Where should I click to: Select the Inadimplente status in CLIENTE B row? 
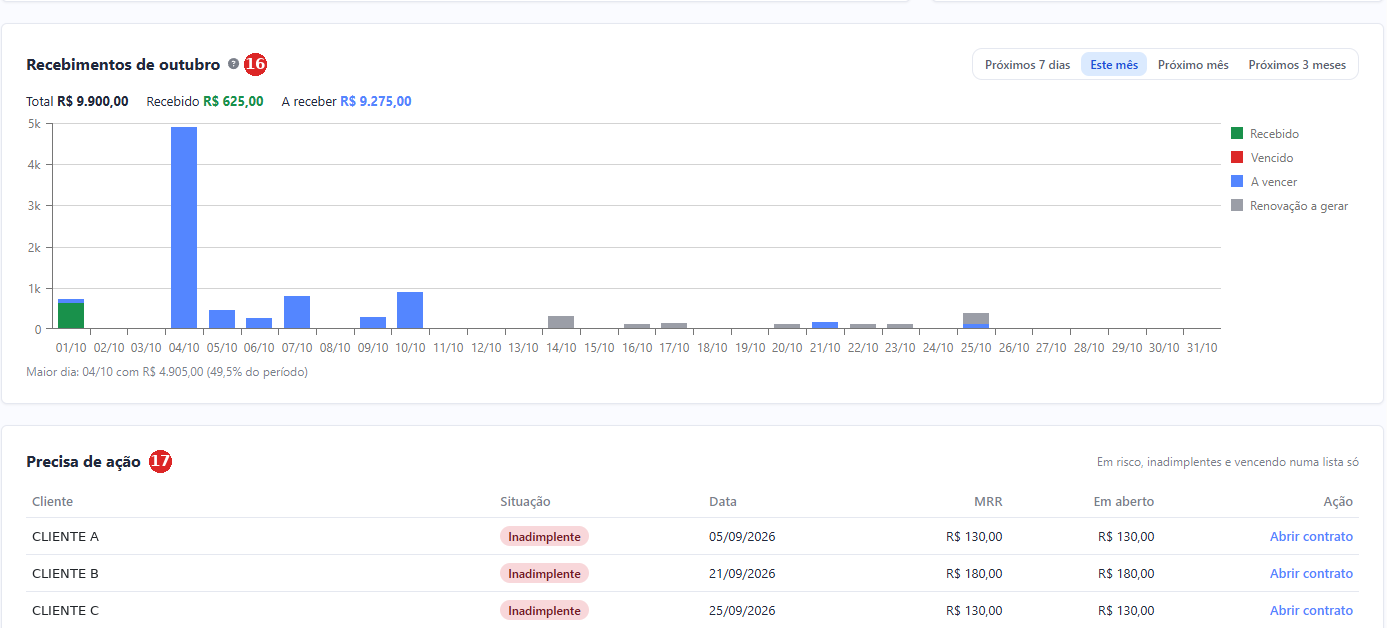[x=544, y=574]
